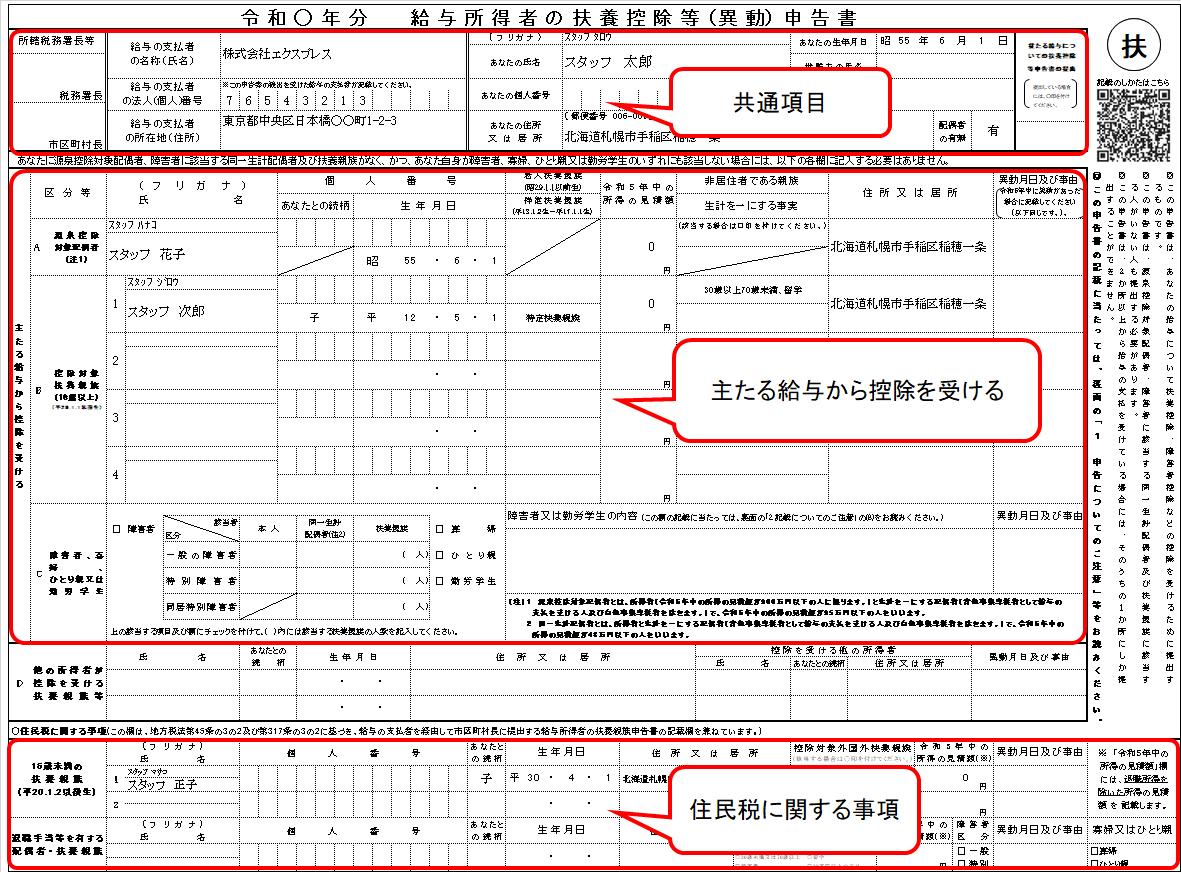
Task: Click the relationship 子 in 次郎's row
Action: point(314,318)
